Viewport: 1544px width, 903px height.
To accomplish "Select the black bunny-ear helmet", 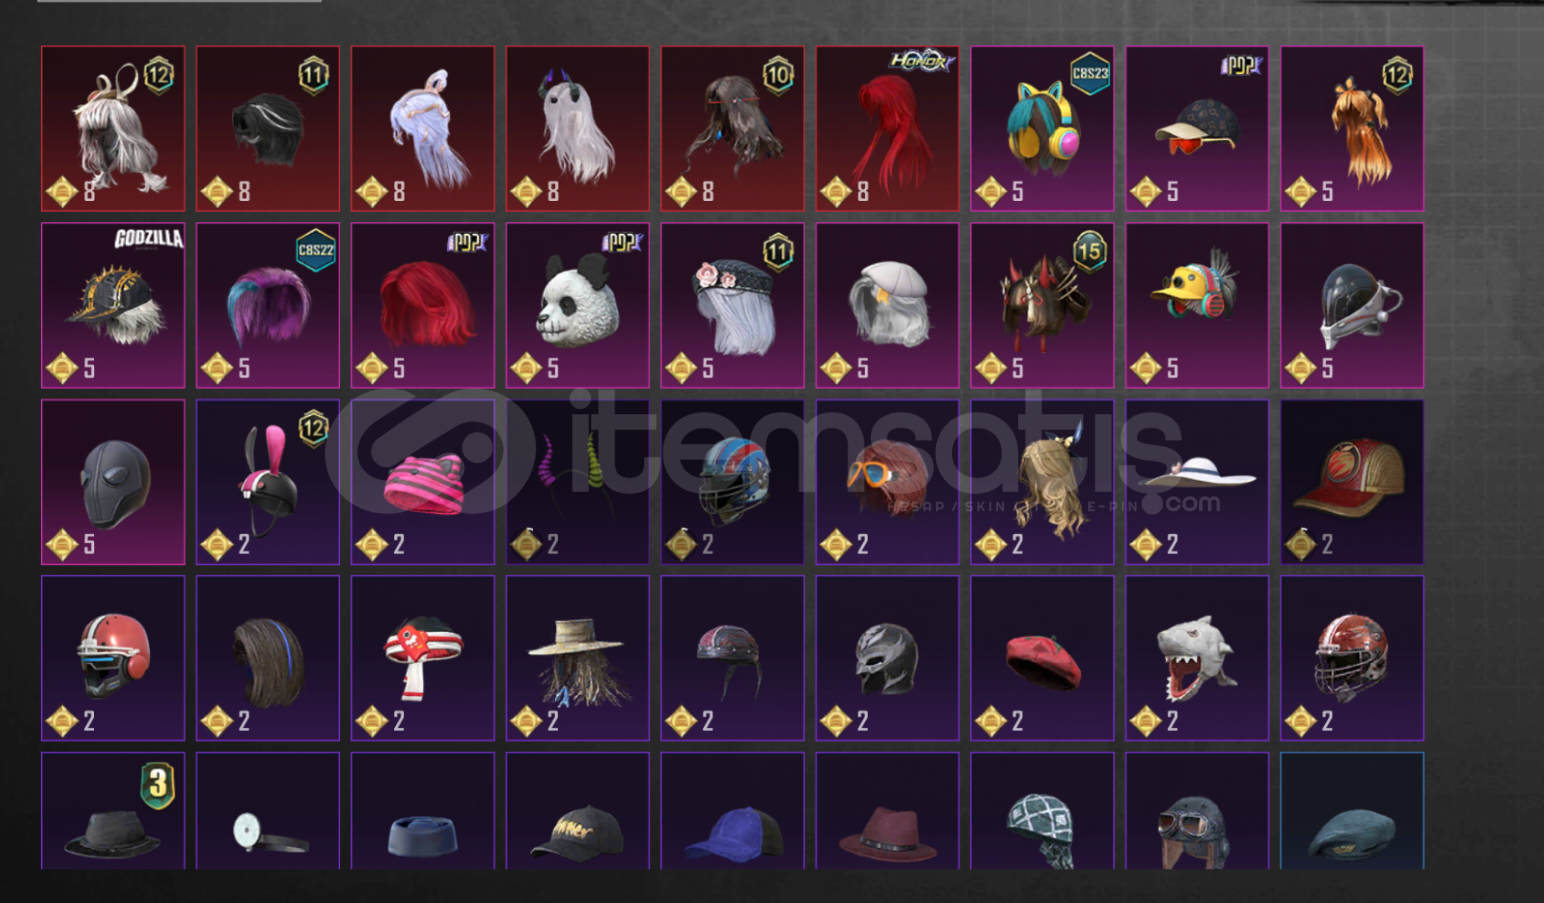I will point(267,482).
